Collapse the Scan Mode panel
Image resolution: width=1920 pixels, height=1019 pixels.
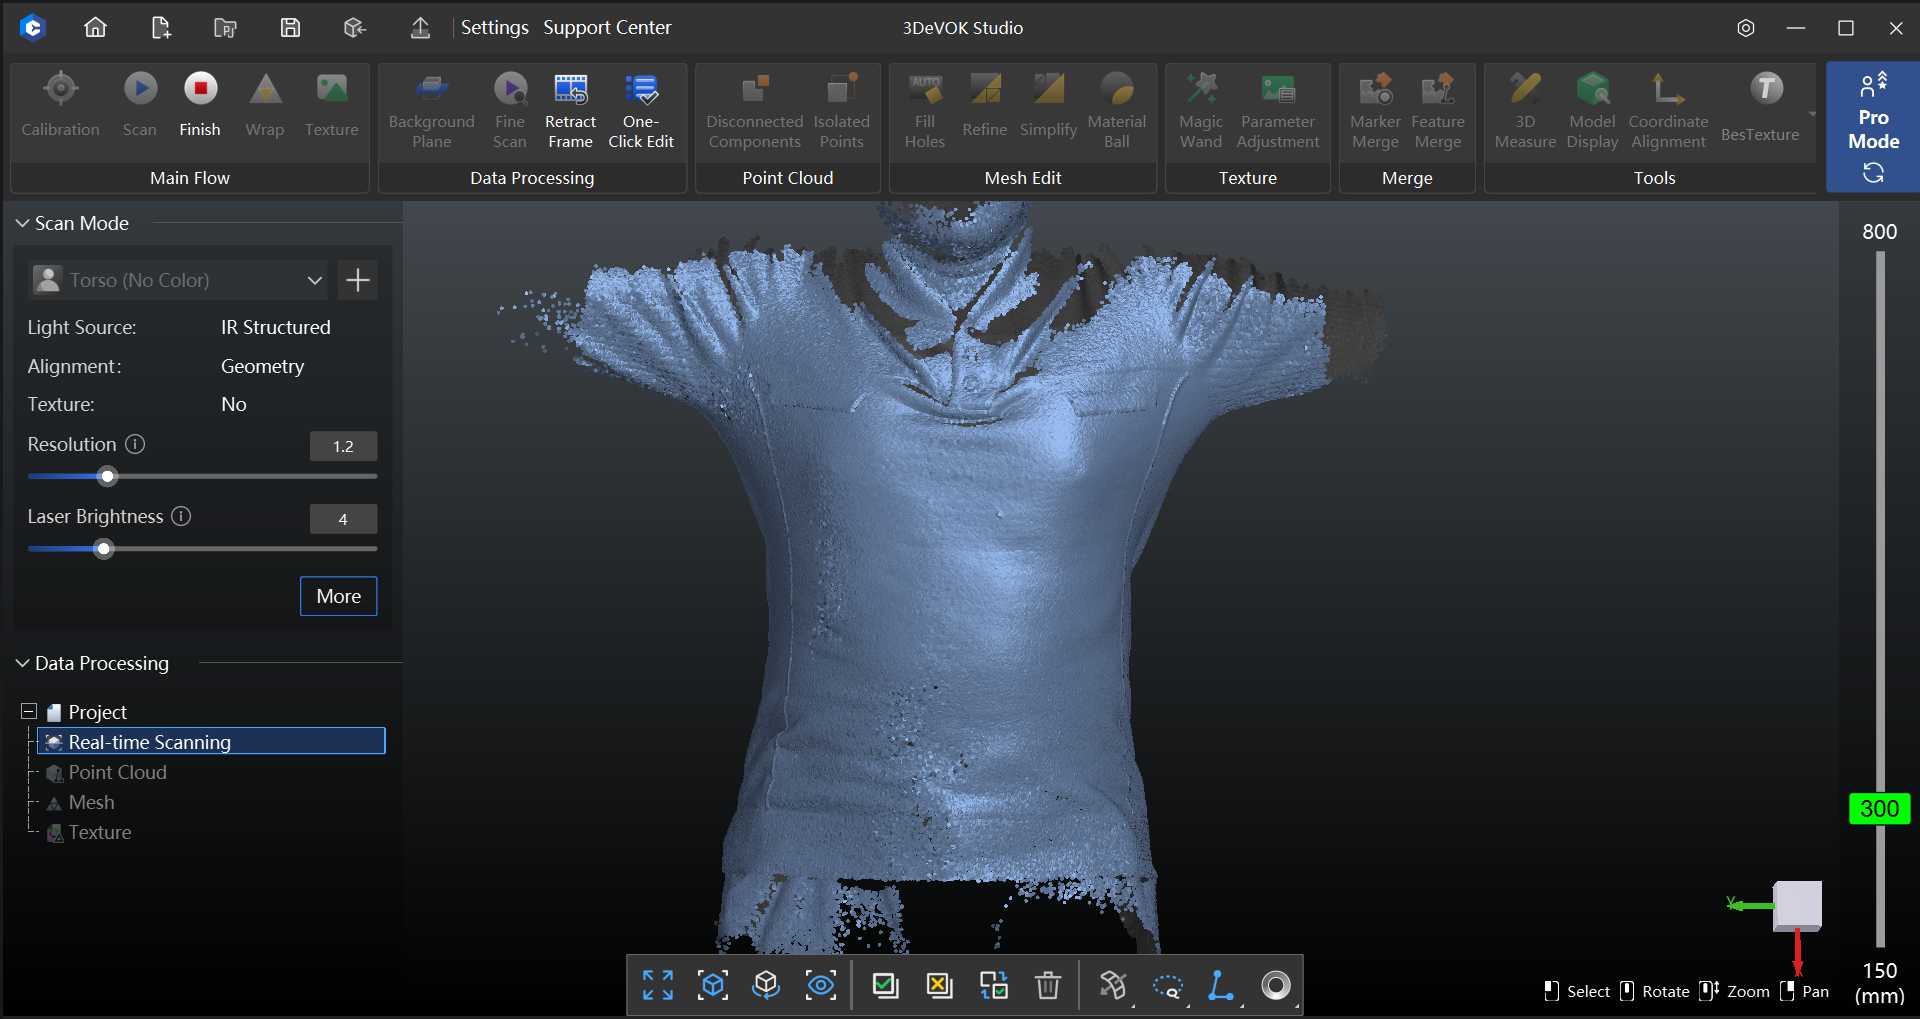point(21,223)
